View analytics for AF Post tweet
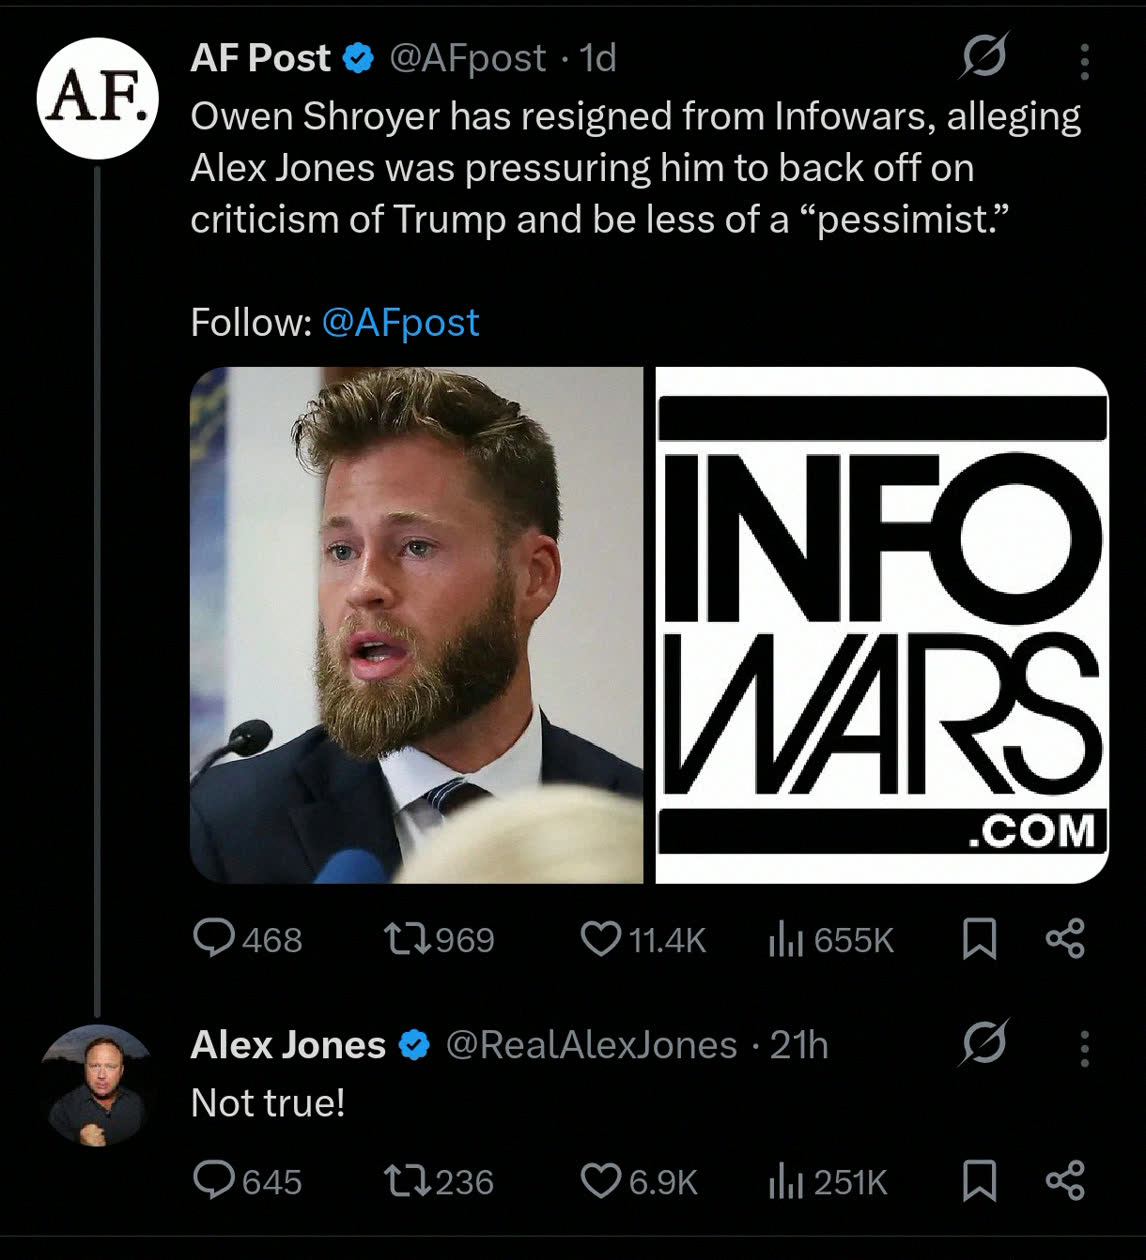The height and width of the screenshot is (1260, 1146). click(x=786, y=939)
